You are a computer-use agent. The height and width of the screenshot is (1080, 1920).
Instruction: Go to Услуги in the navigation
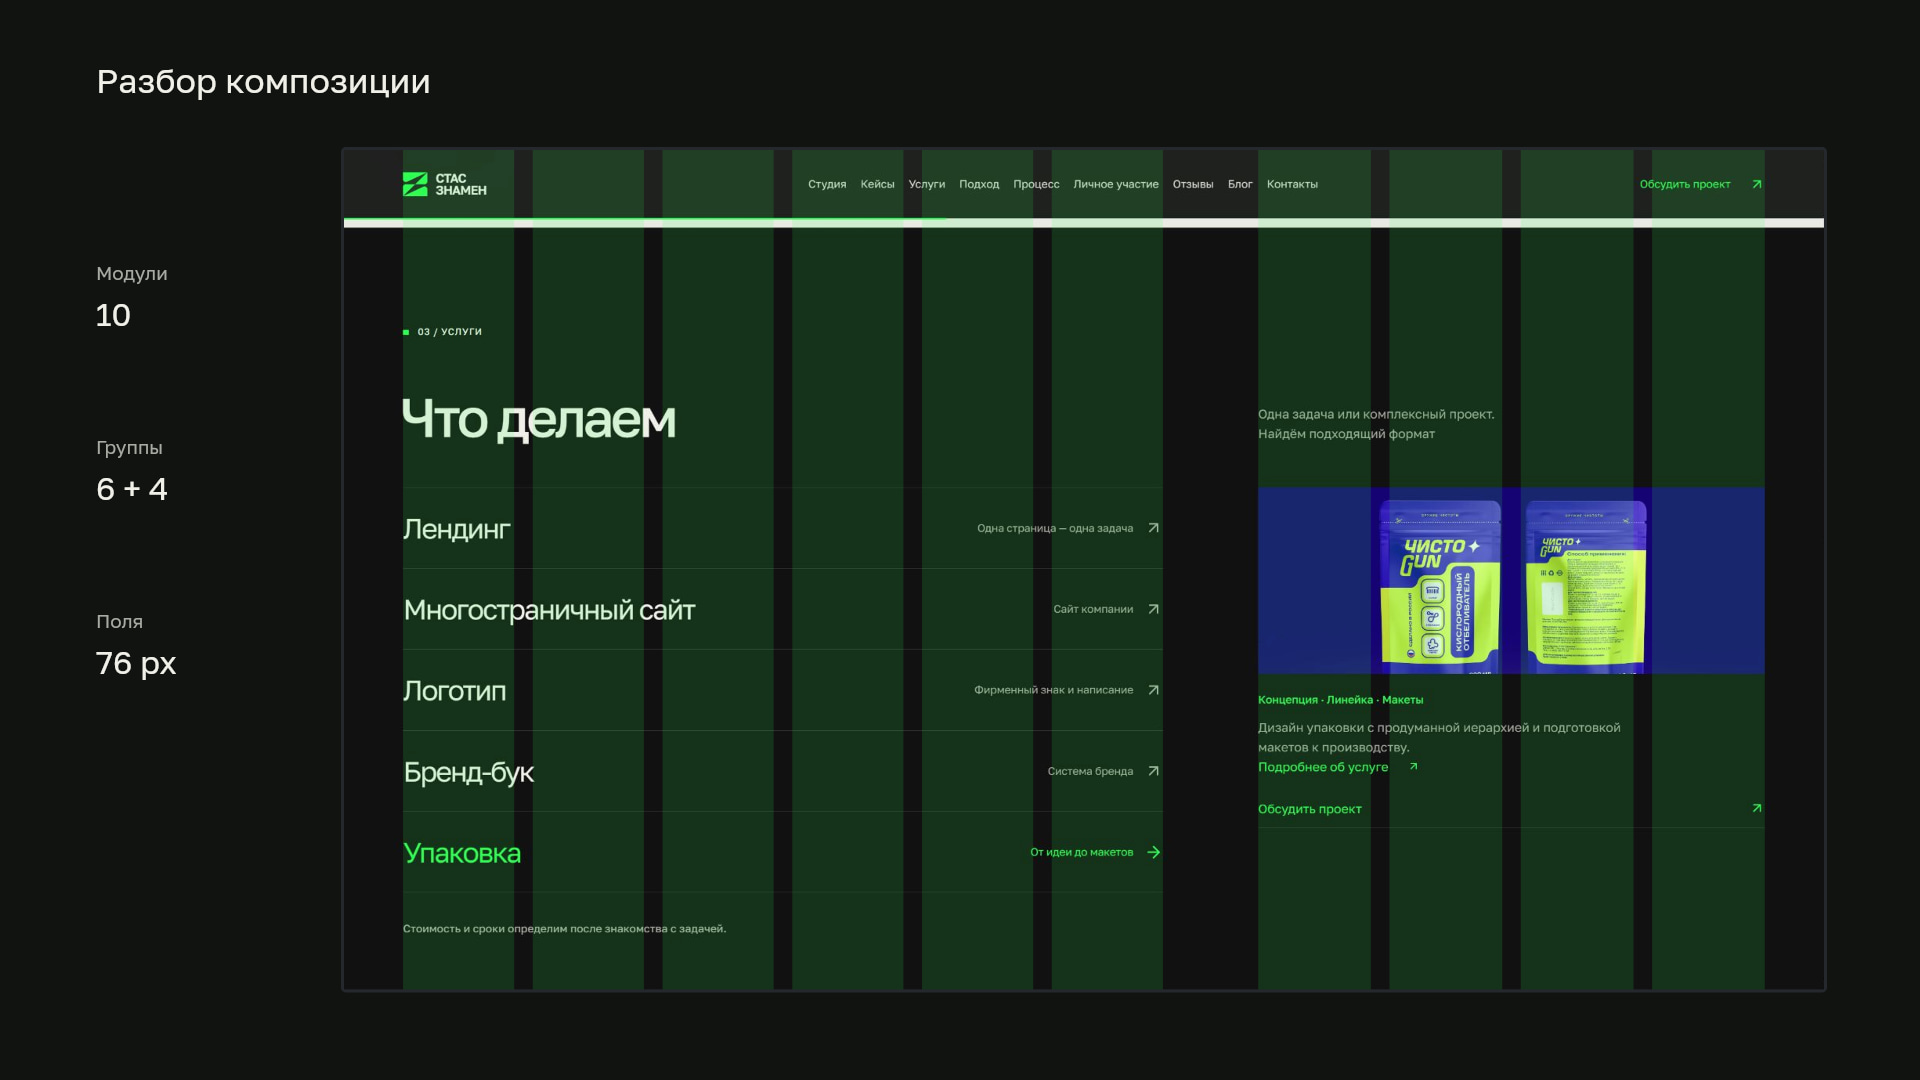click(926, 184)
